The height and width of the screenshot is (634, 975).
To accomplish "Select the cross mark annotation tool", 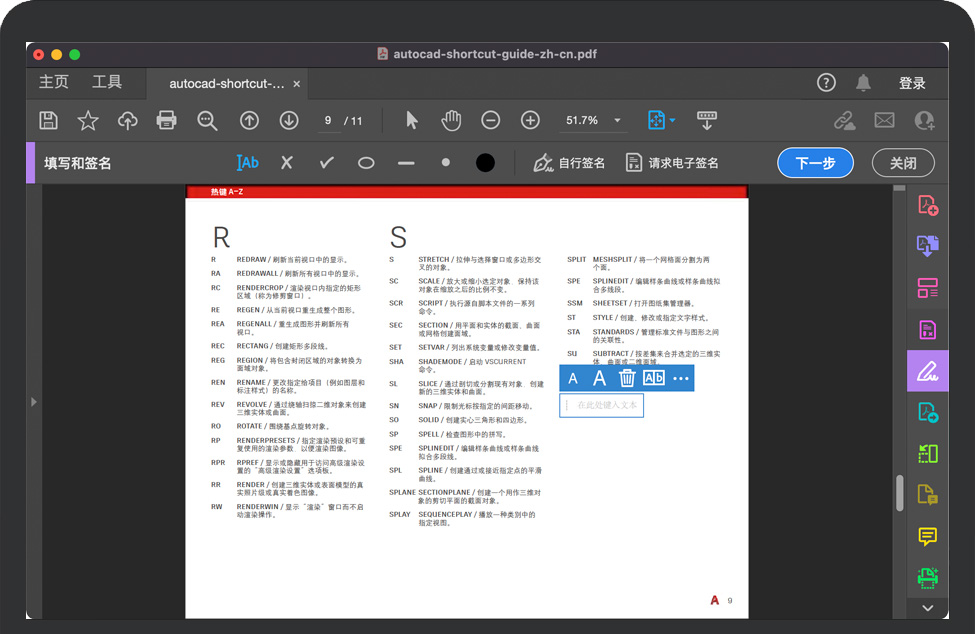I will [287, 163].
